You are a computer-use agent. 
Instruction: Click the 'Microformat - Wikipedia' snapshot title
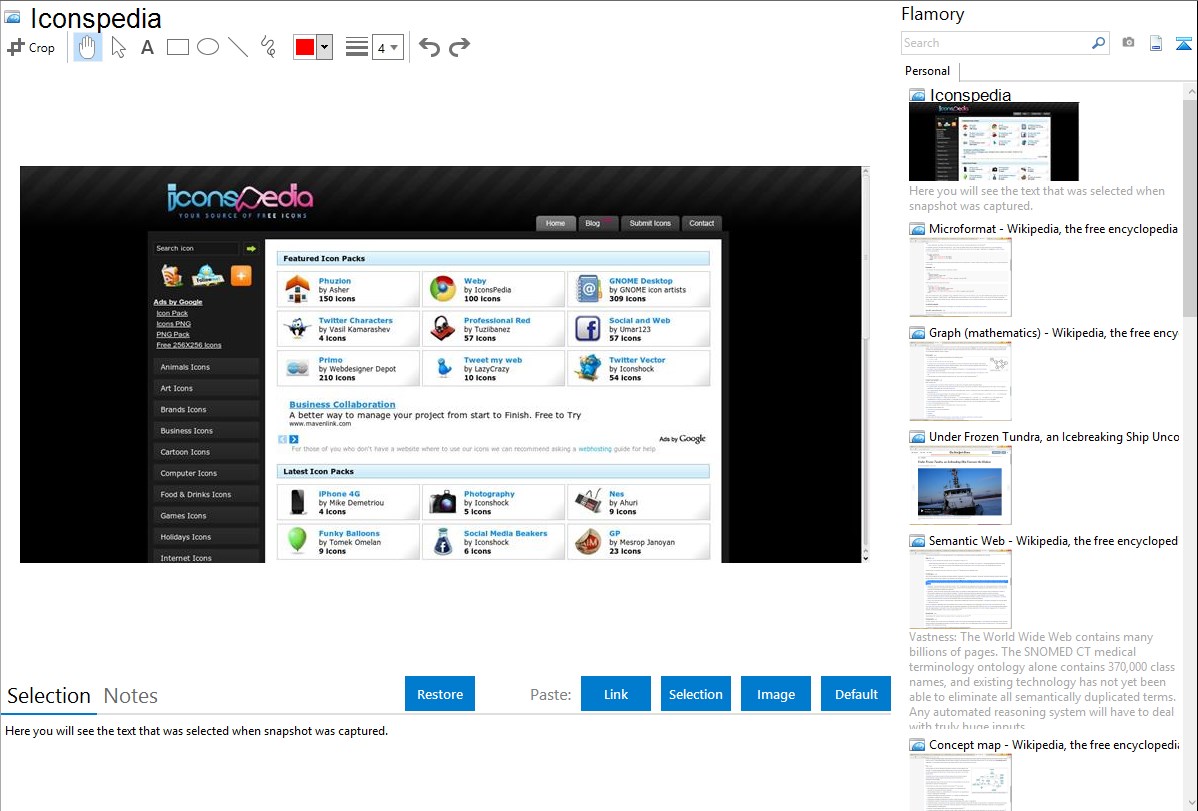(x=1053, y=229)
